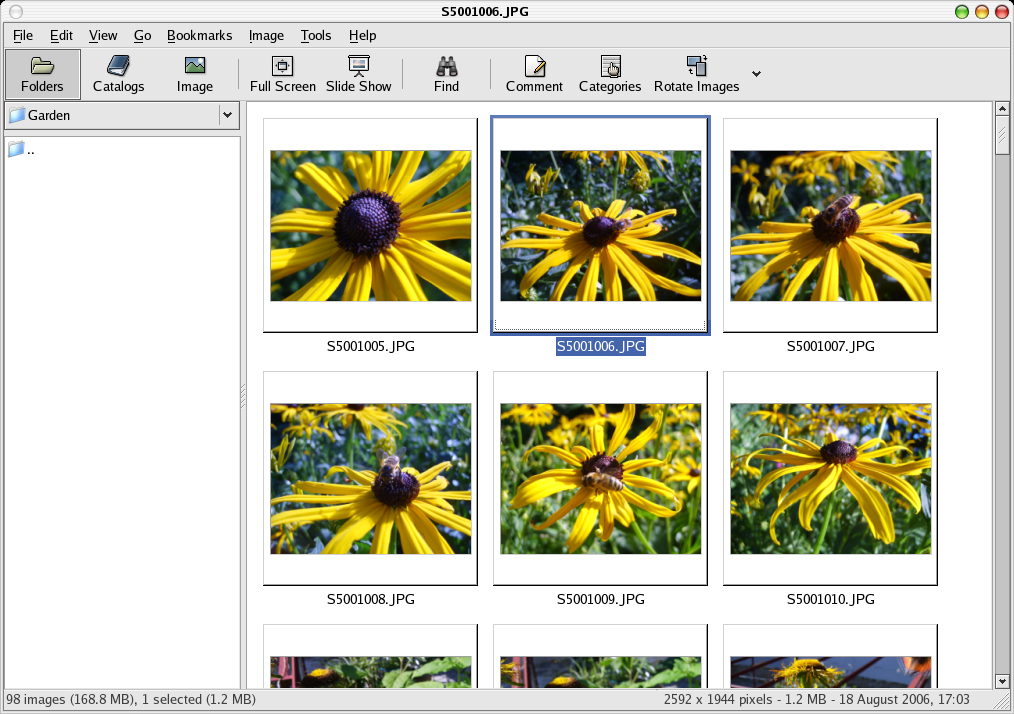1014x714 pixels.
Task: Start the Slide Show
Action: click(x=358, y=74)
